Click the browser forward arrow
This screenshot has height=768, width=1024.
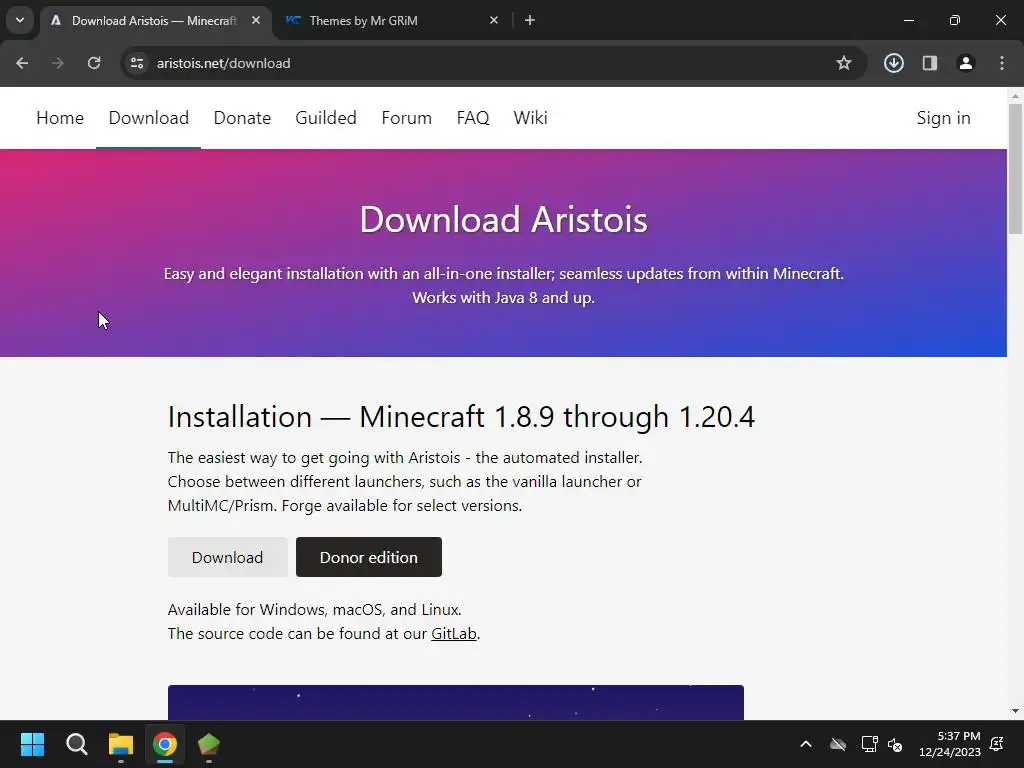[58, 63]
